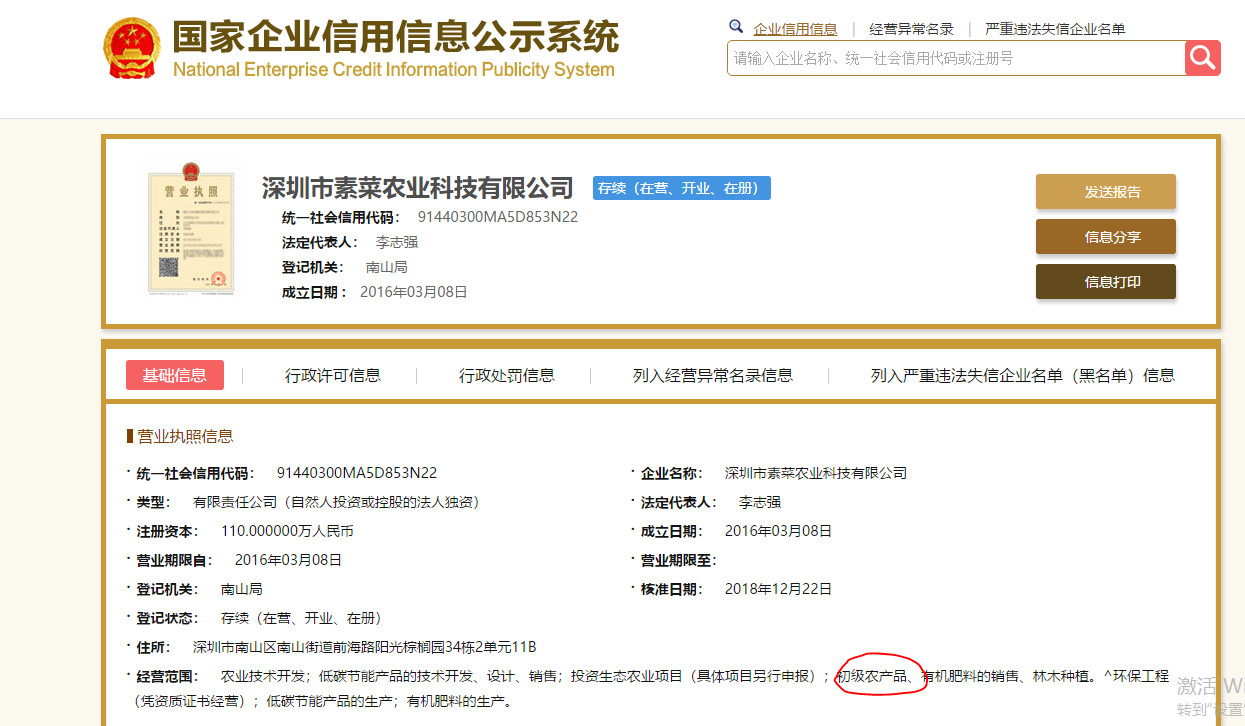Click the header credit code 91440300MA5D853N22
Image resolution: width=1245 pixels, height=726 pixels.
click(498, 217)
